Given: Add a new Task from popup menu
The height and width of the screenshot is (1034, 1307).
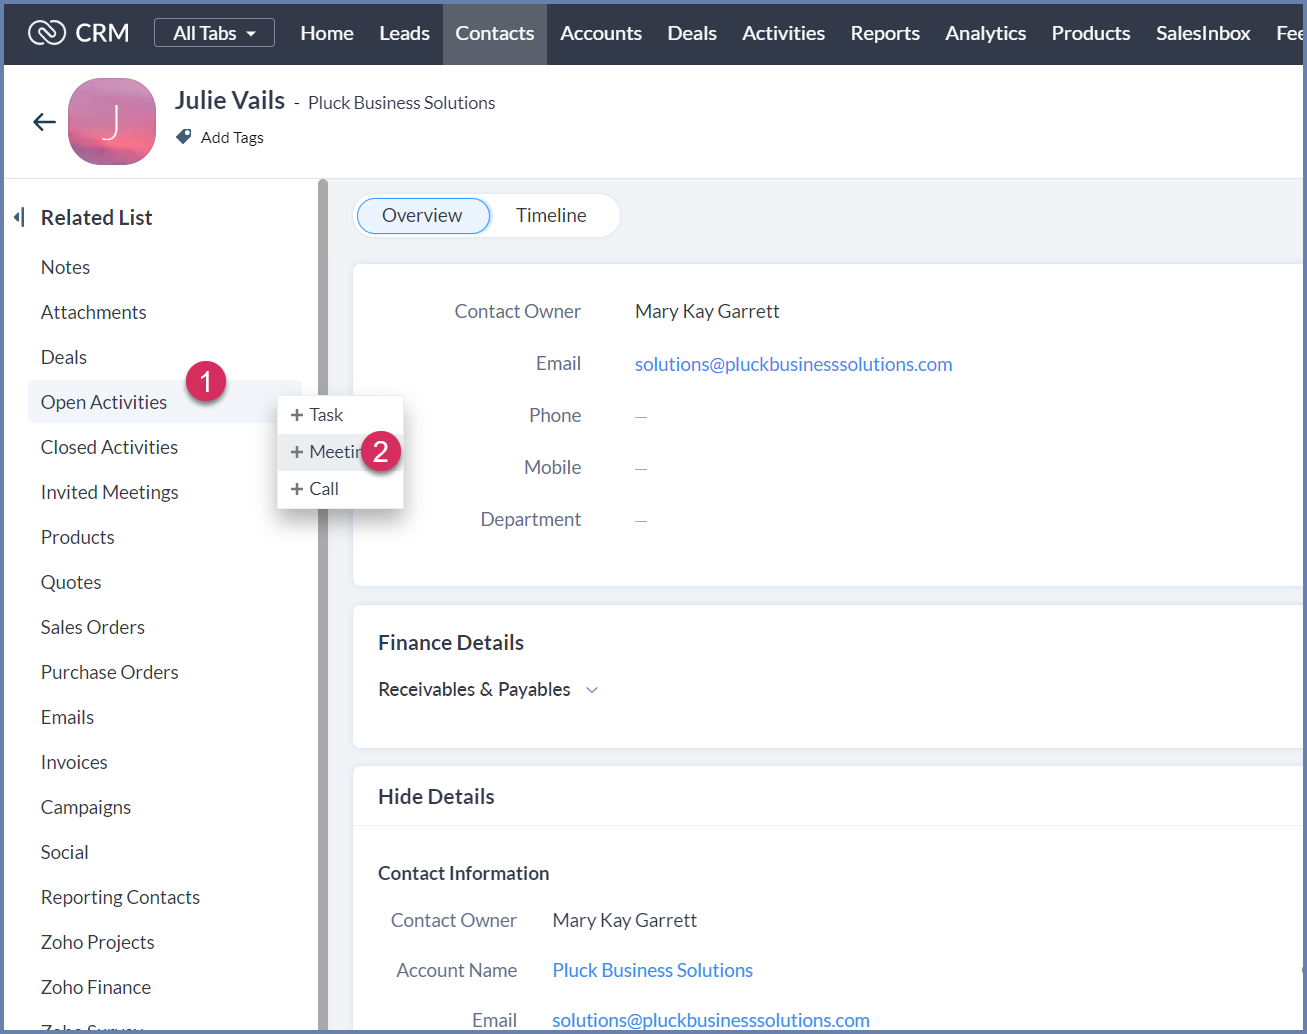Looking at the screenshot, I should tap(340, 415).
